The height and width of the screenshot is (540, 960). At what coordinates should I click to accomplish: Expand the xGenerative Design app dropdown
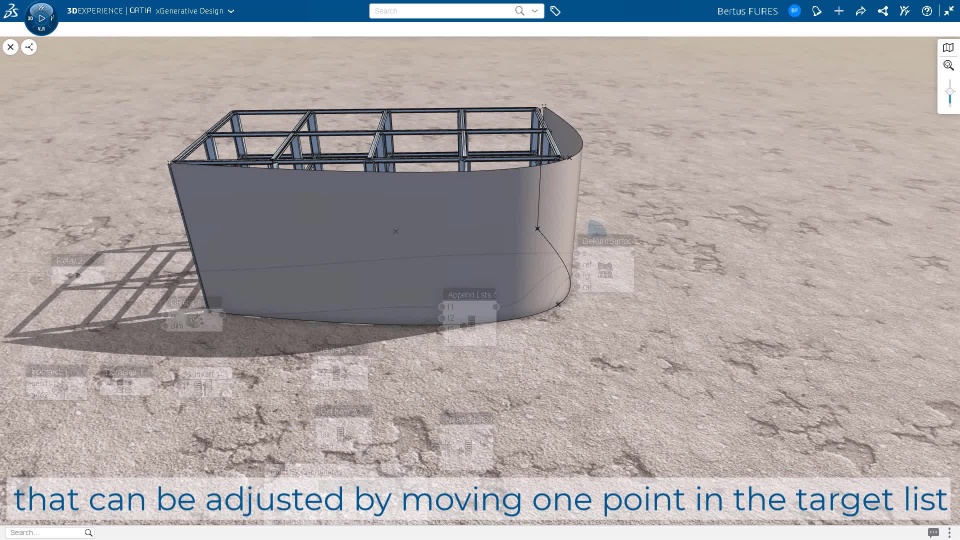[x=231, y=11]
